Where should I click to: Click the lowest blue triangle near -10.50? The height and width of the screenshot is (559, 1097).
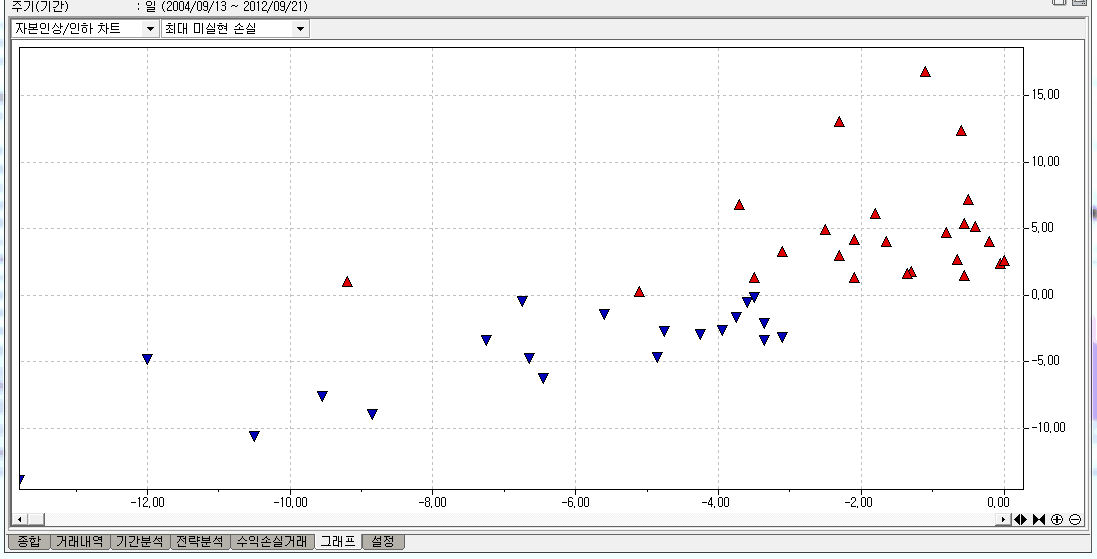coord(254,436)
